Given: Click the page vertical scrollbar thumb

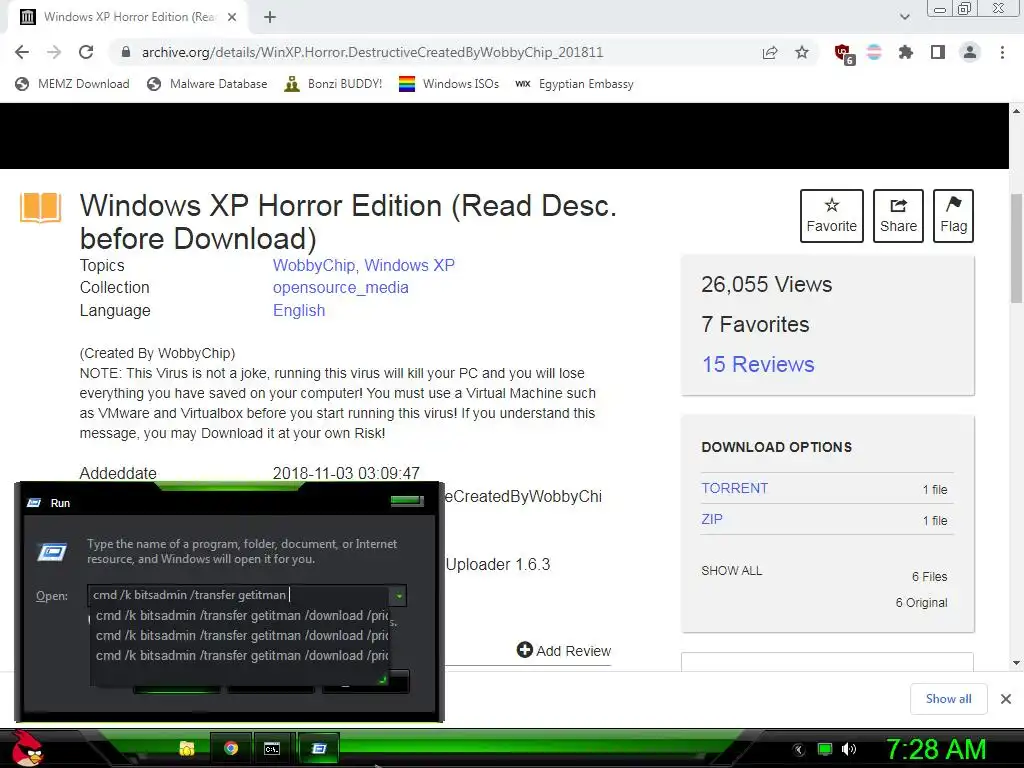Looking at the screenshot, I should tap(1017, 247).
